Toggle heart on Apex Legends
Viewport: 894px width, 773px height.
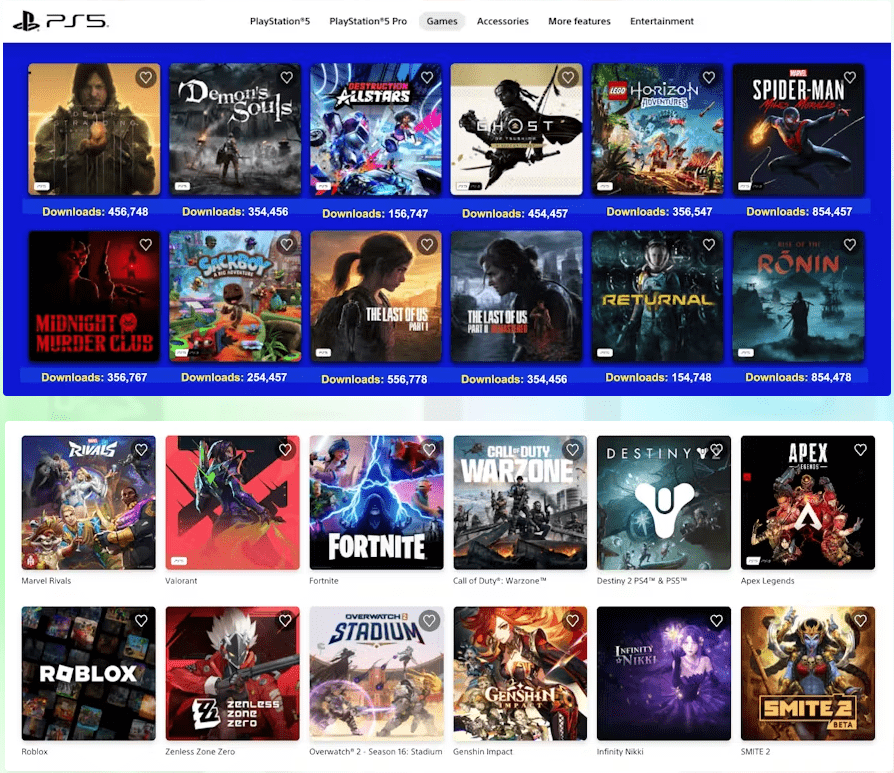[x=860, y=450]
